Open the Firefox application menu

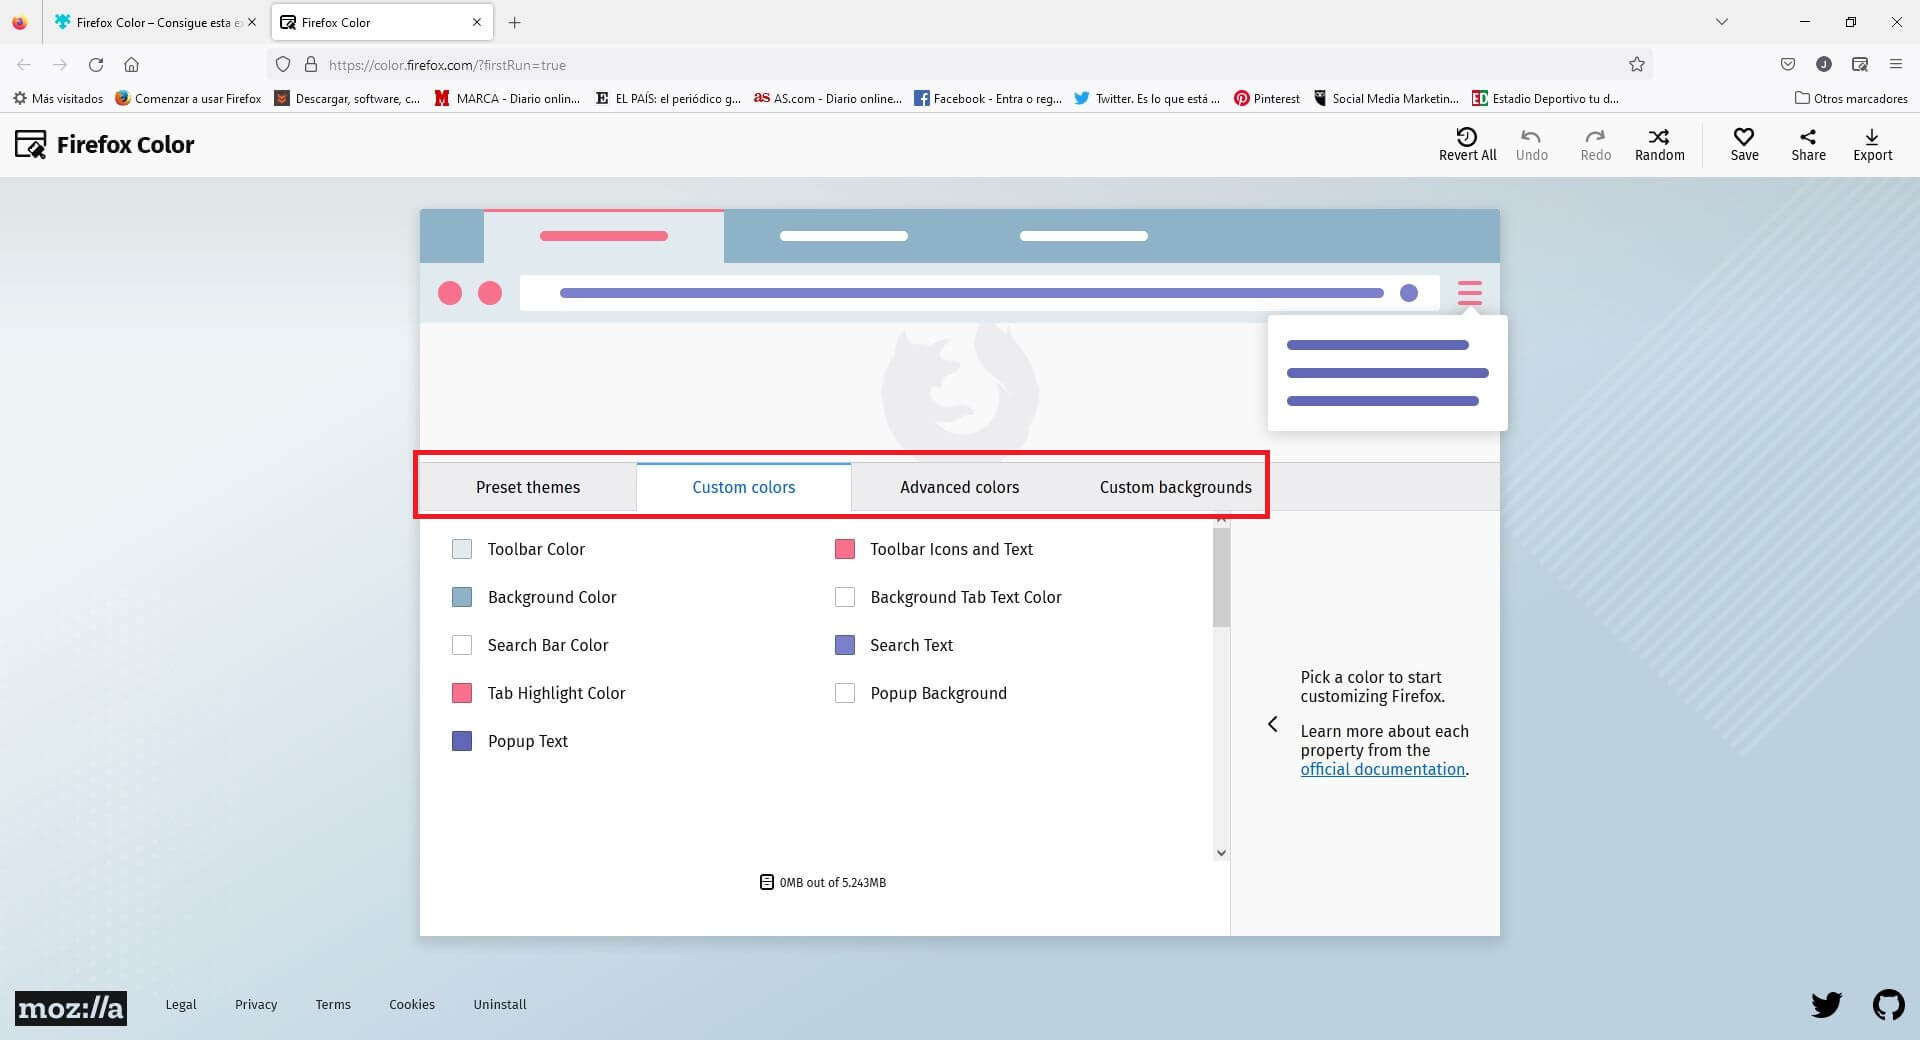(1896, 65)
